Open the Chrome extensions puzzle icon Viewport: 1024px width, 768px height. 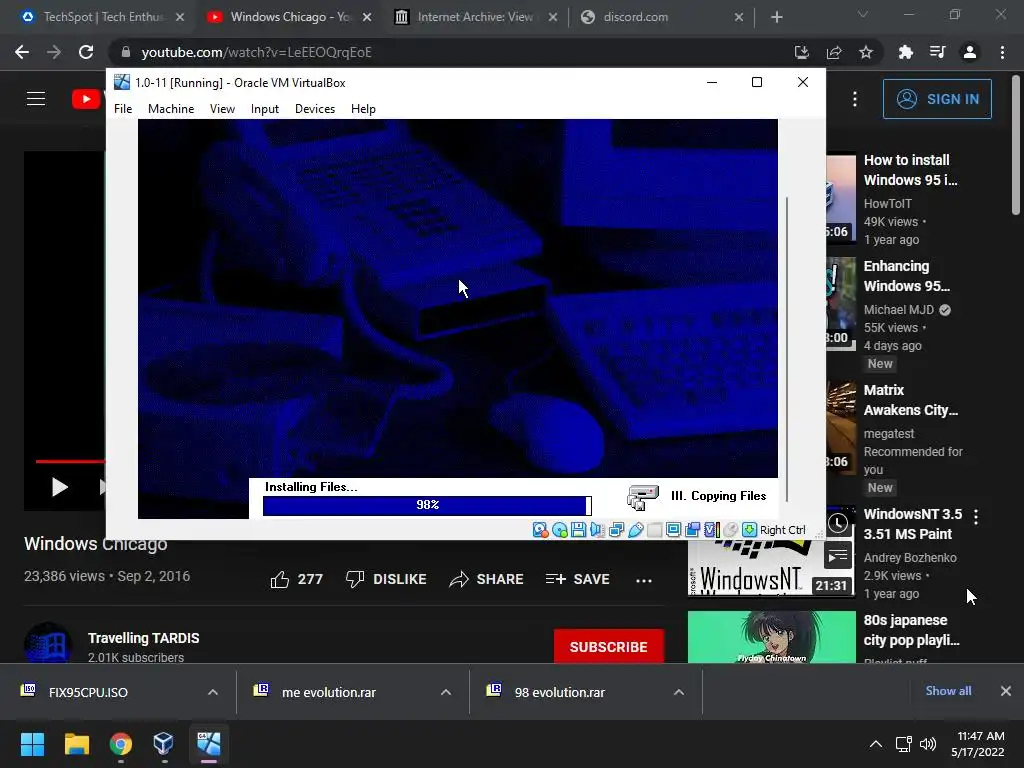point(905,52)
